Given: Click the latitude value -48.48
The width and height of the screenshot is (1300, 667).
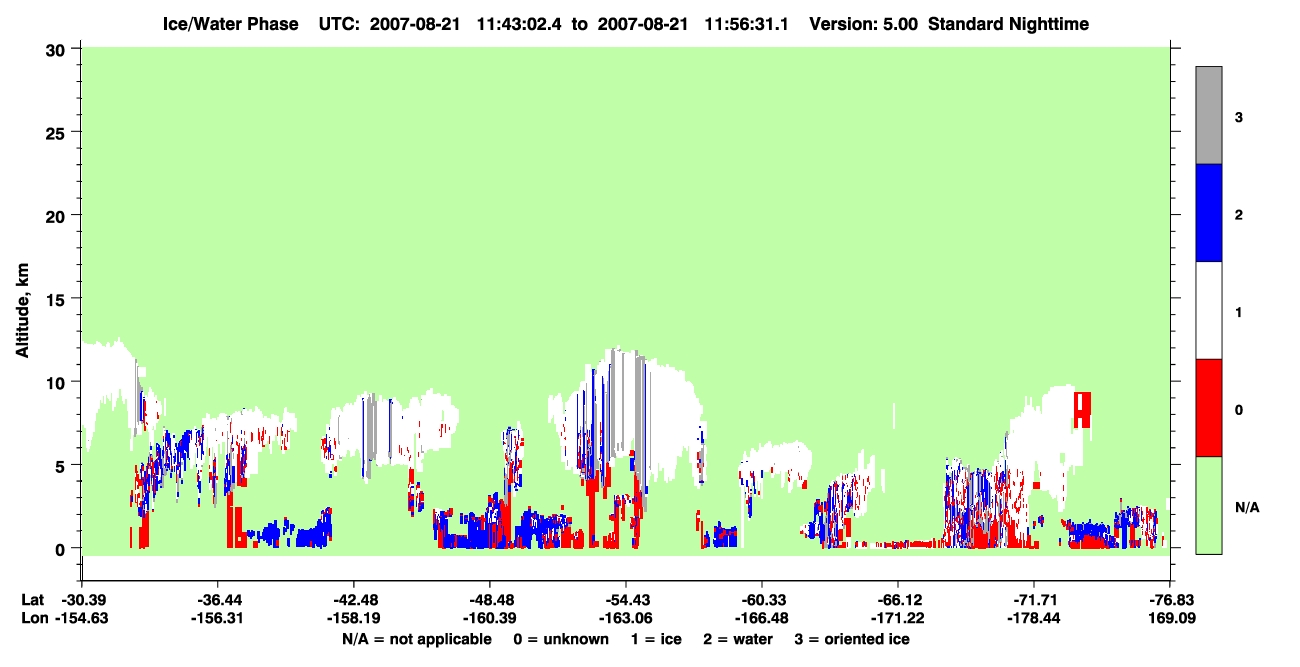Looking at the screenshot, I should click(x=489, y=600).
